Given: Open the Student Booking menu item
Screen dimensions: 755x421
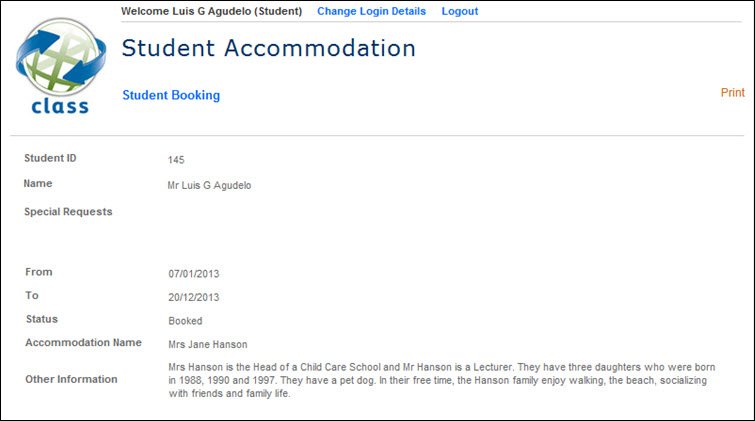Looking at the screenshot, I should point(171,96).
